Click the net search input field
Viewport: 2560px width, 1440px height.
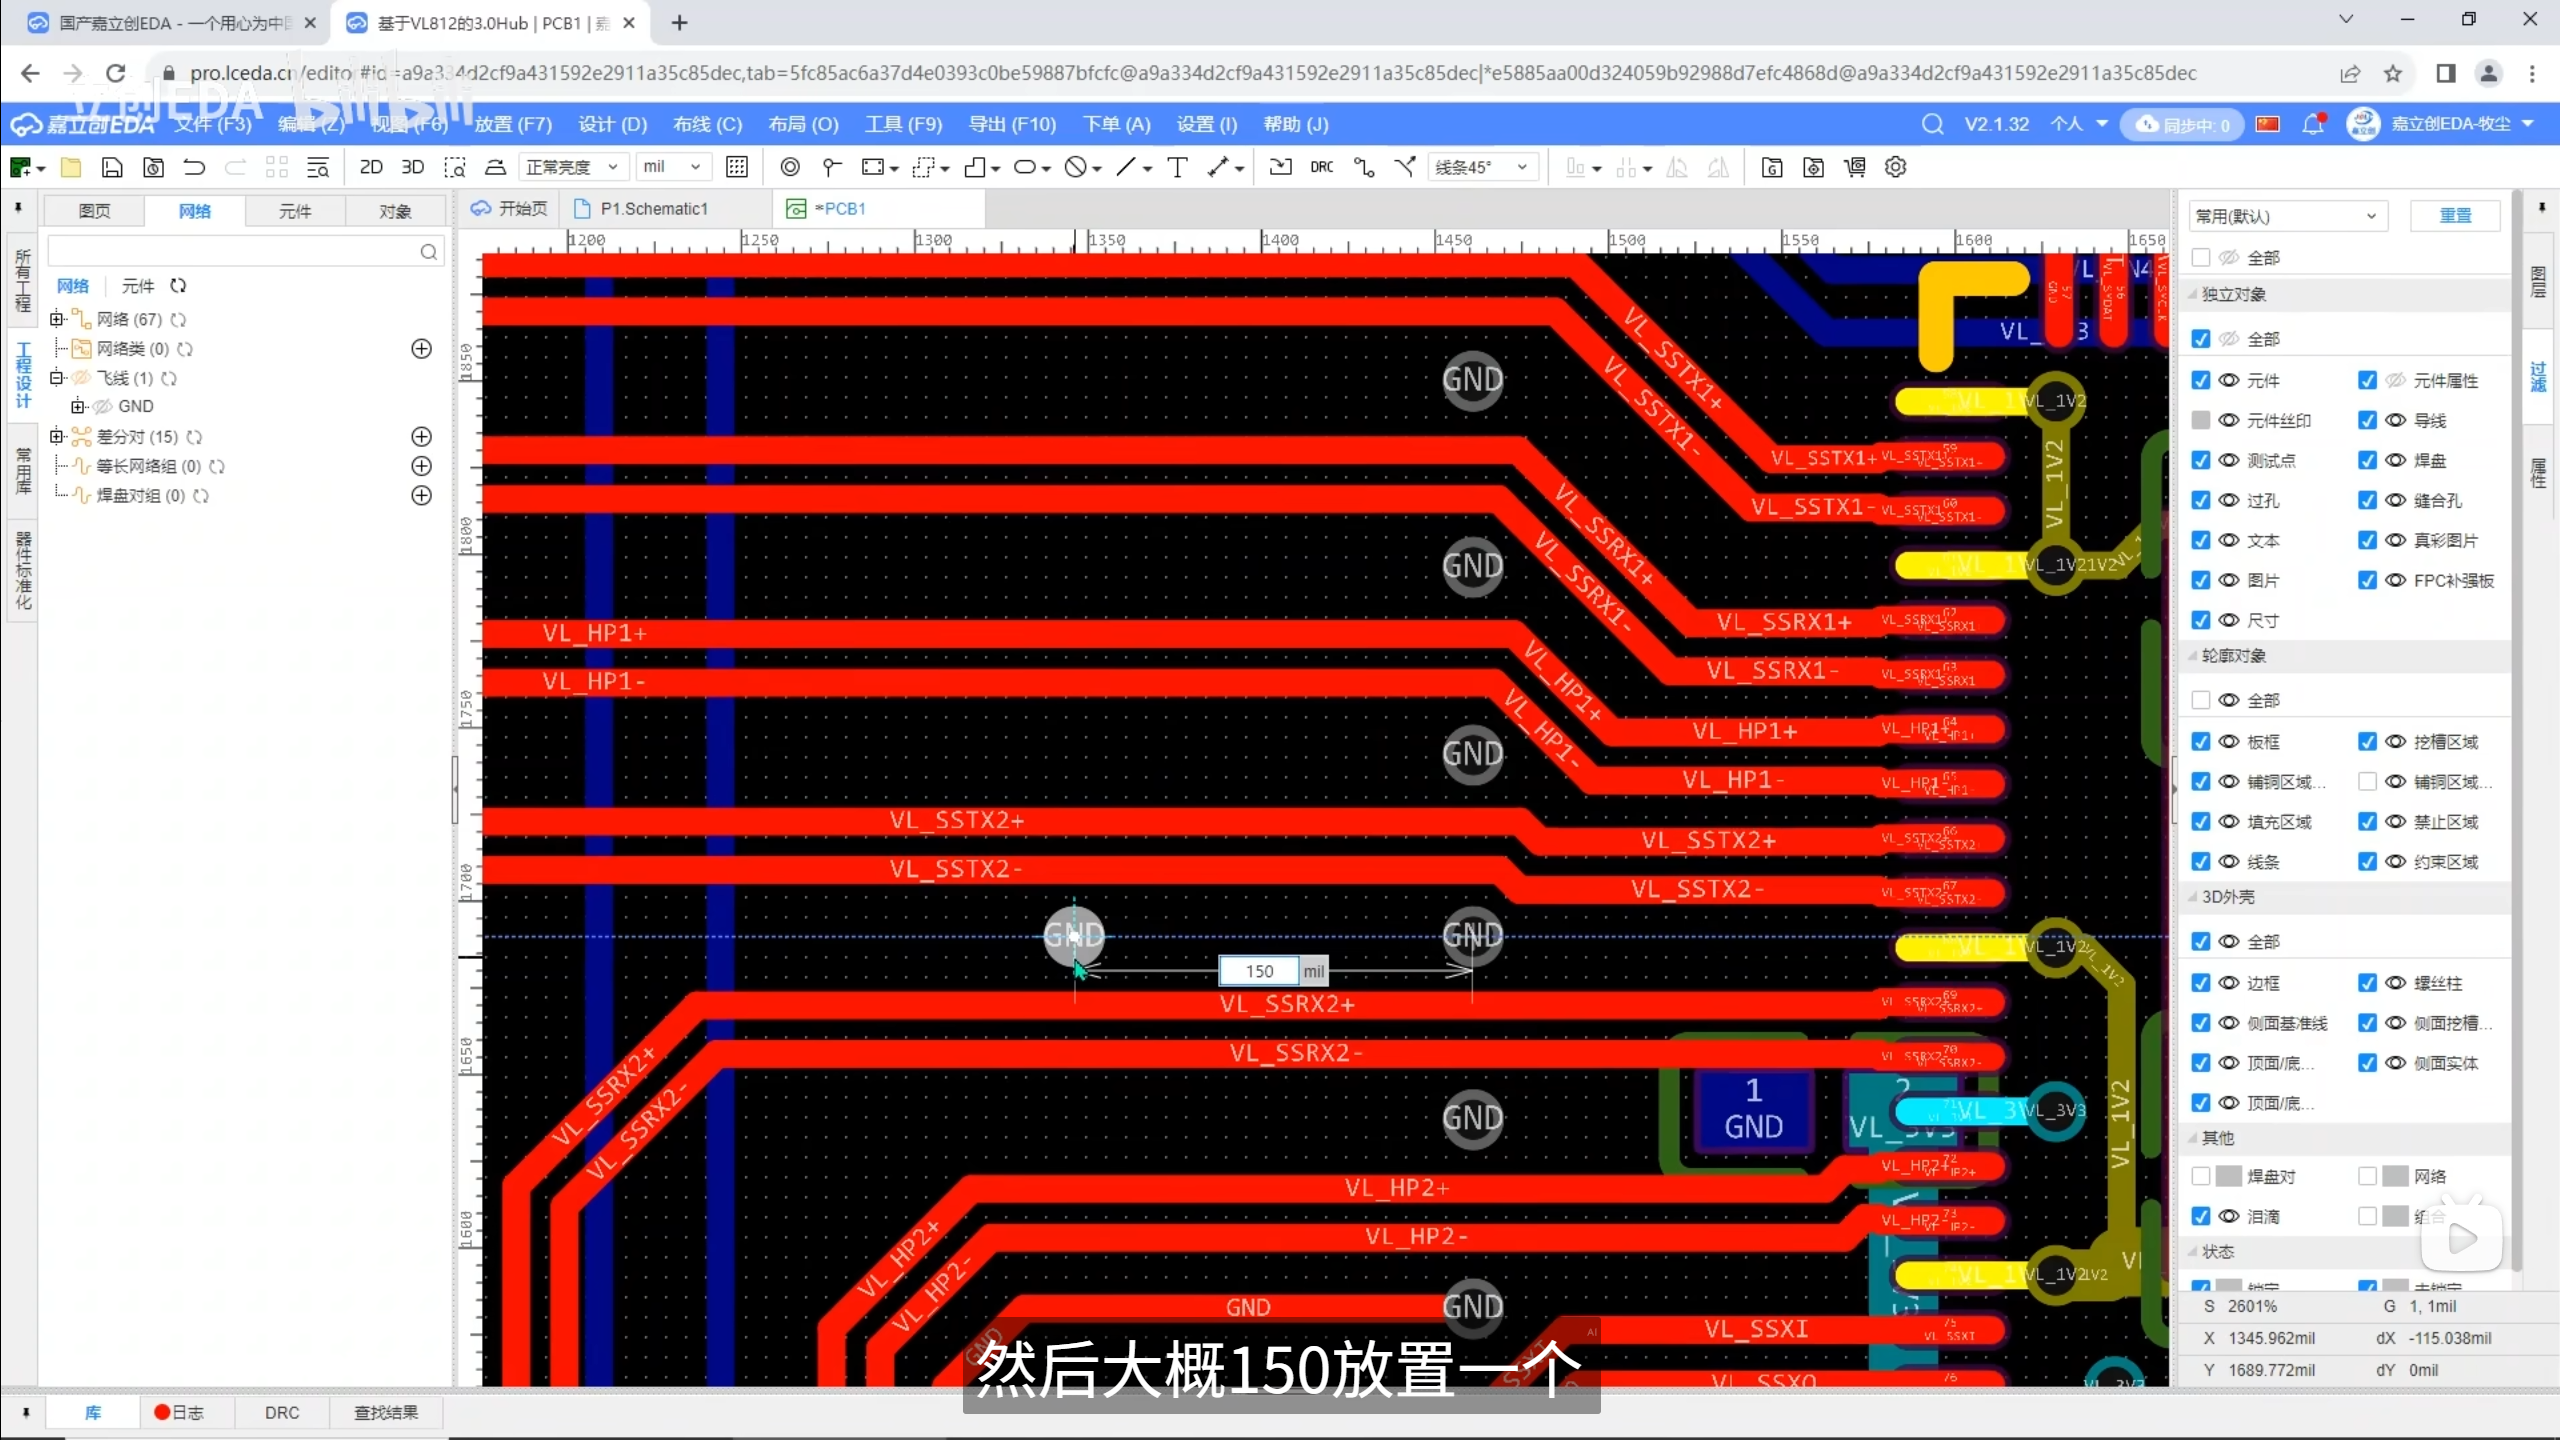(232, 251)
